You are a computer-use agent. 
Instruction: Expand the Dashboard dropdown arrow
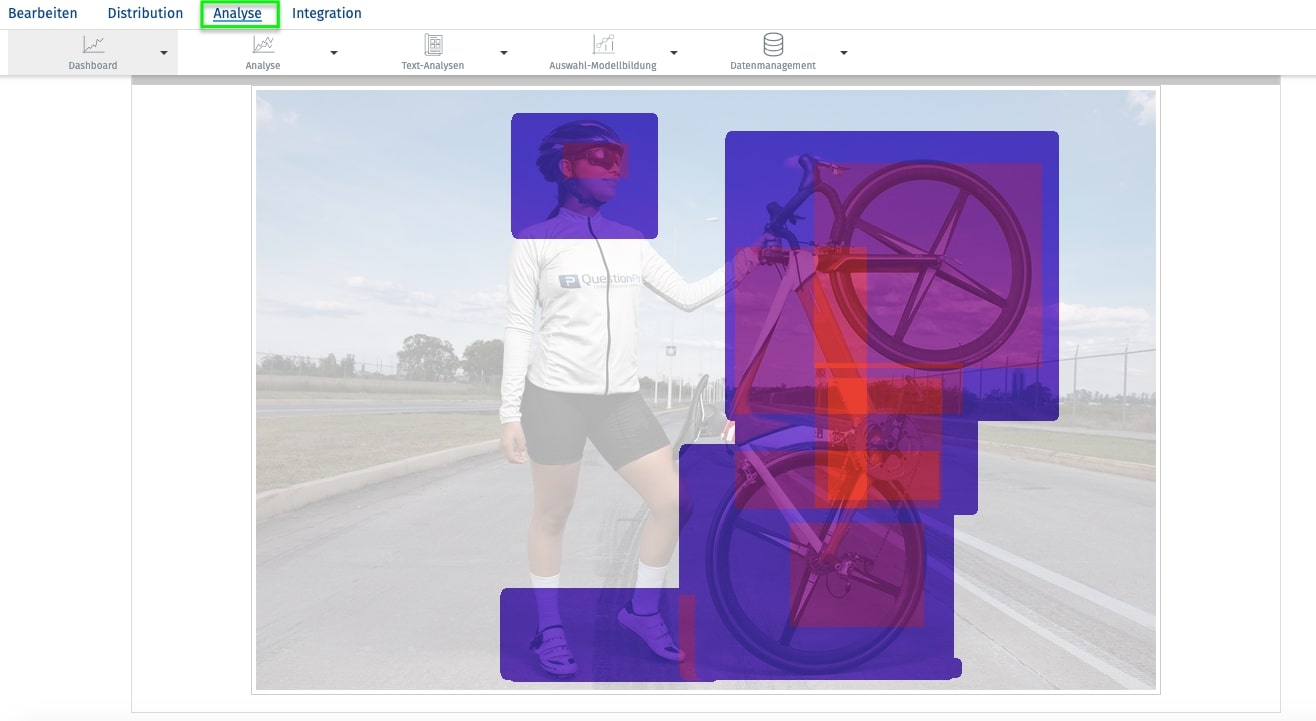(163, 53)
